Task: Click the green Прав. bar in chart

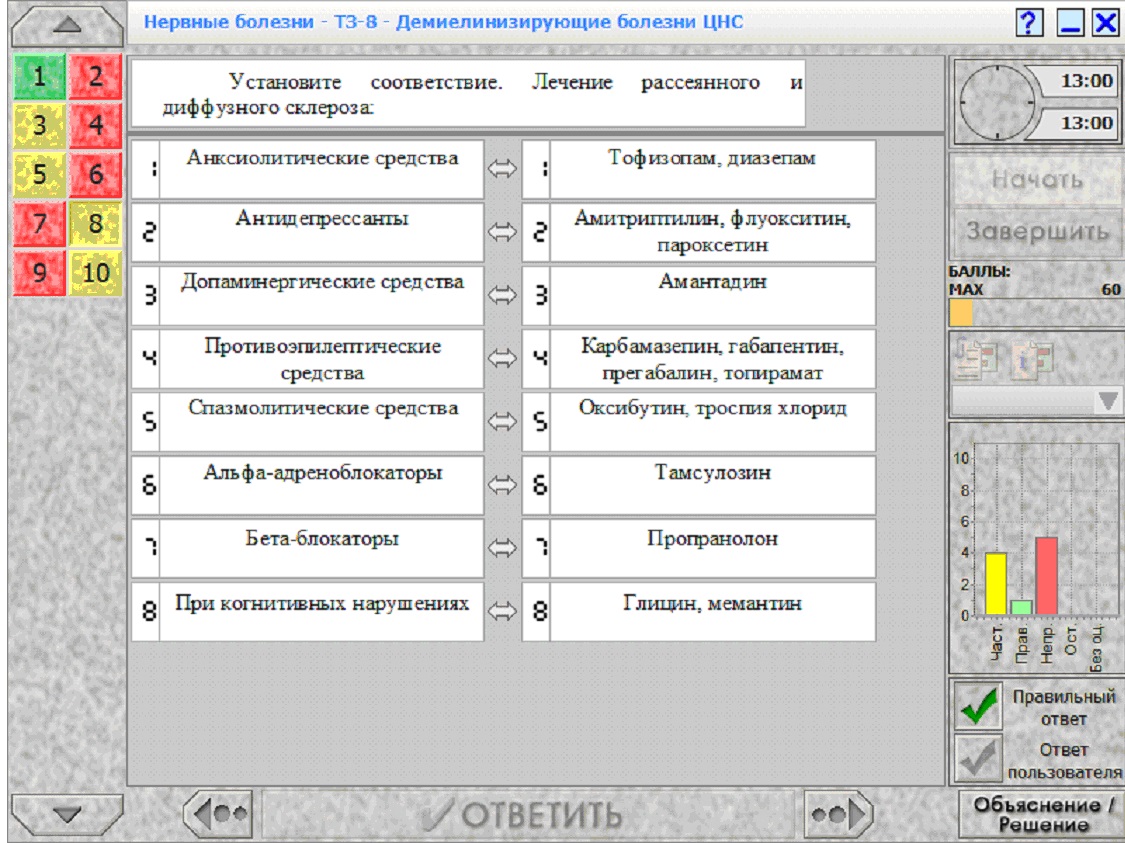Action: [x=1021, y=607]
